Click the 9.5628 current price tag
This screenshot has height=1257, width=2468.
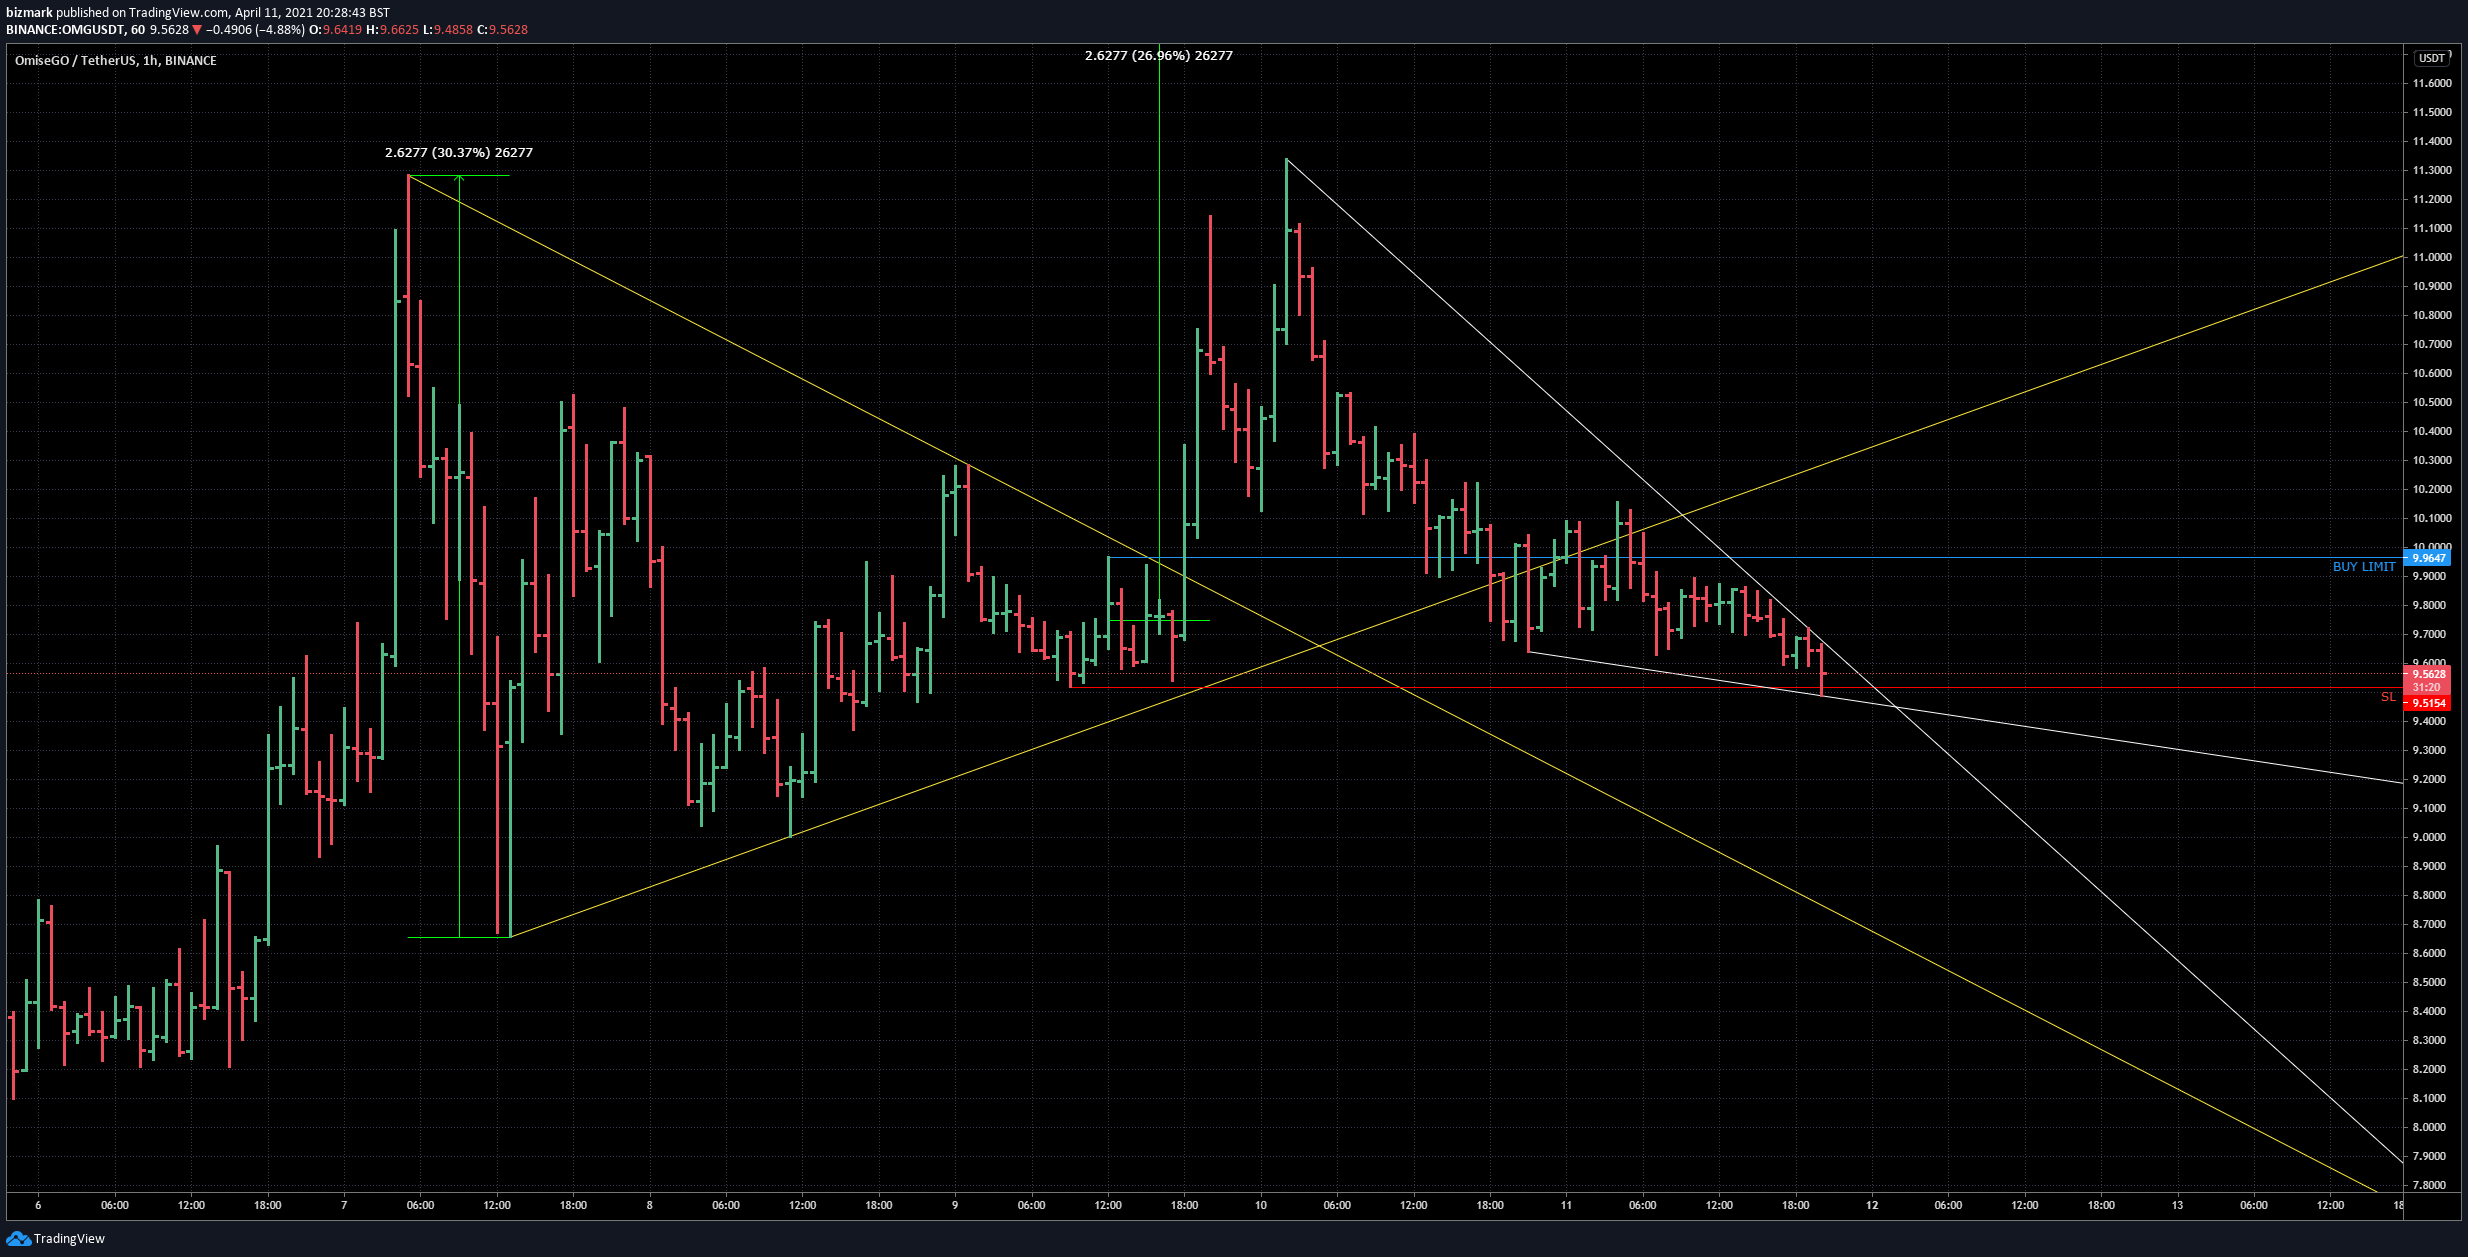pyautogui.click(x=2429, y=674)
